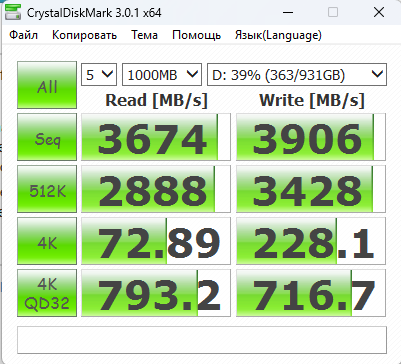
Task: Click the CrystalDiskMark app icon in title bar
Action: pos(13,13)
